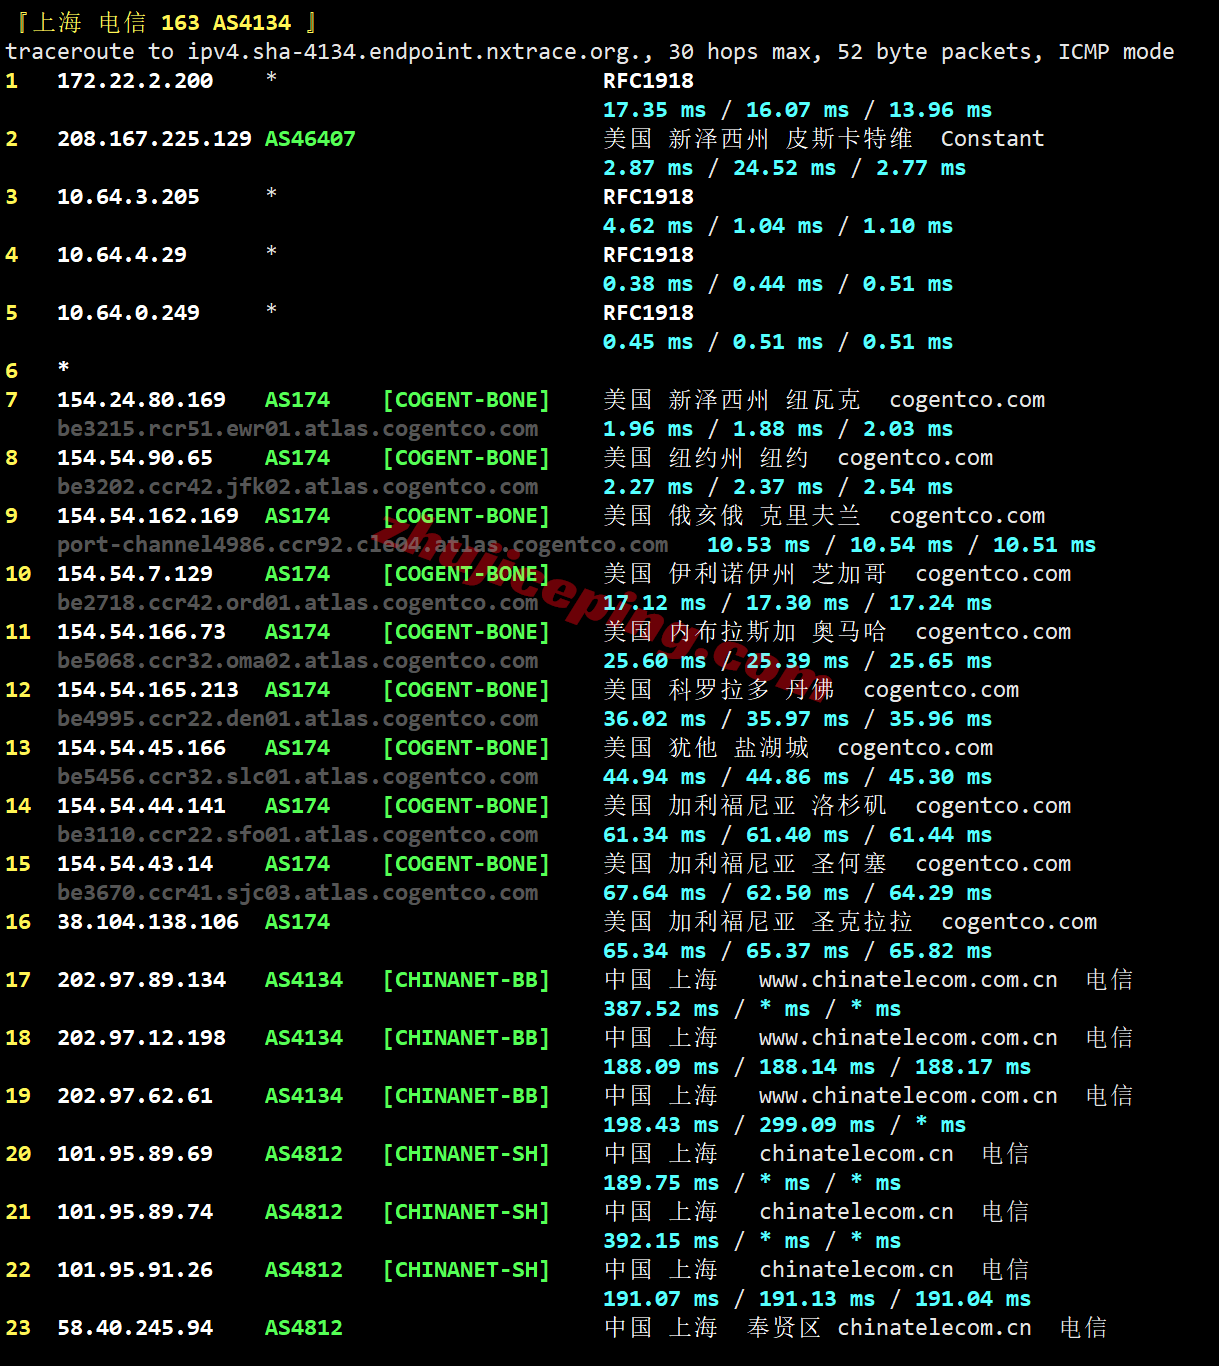Click the '387.52 ms' latency value
The image size is (1219, 1366).
tap(661, 1009)
